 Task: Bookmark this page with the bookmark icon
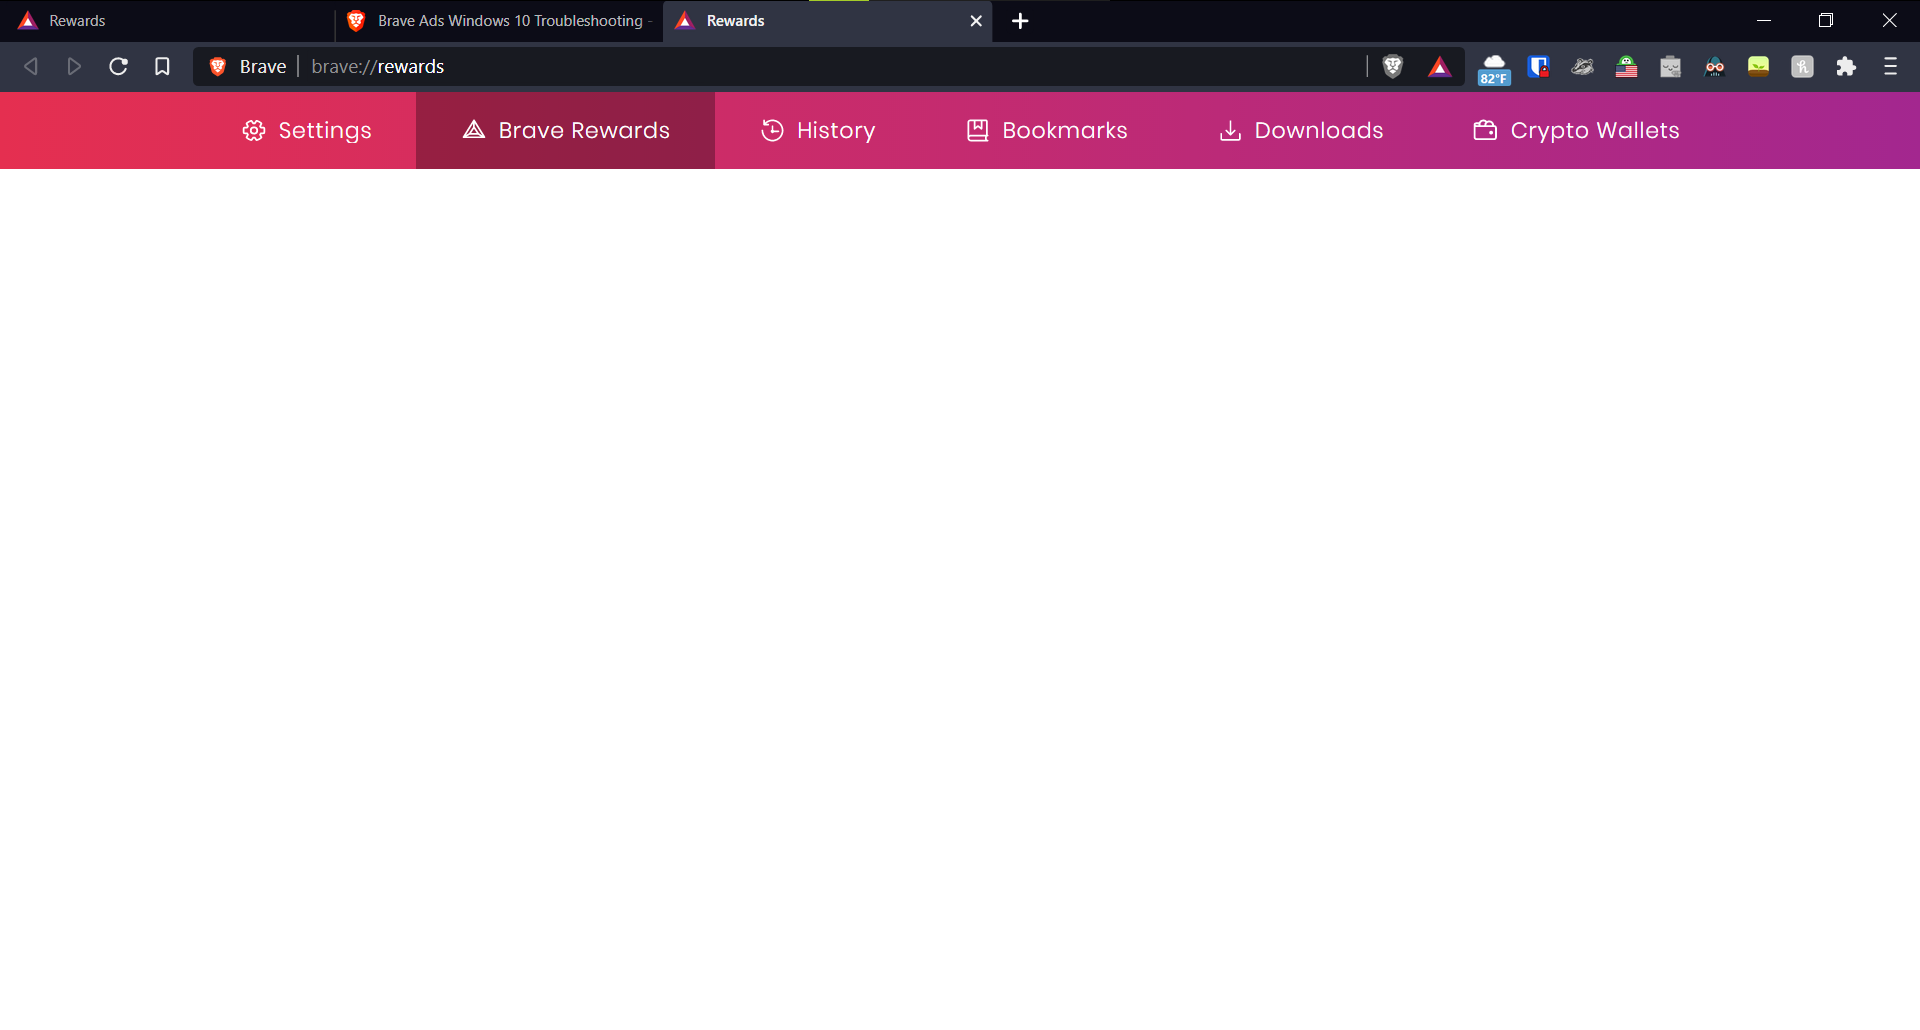162,66
